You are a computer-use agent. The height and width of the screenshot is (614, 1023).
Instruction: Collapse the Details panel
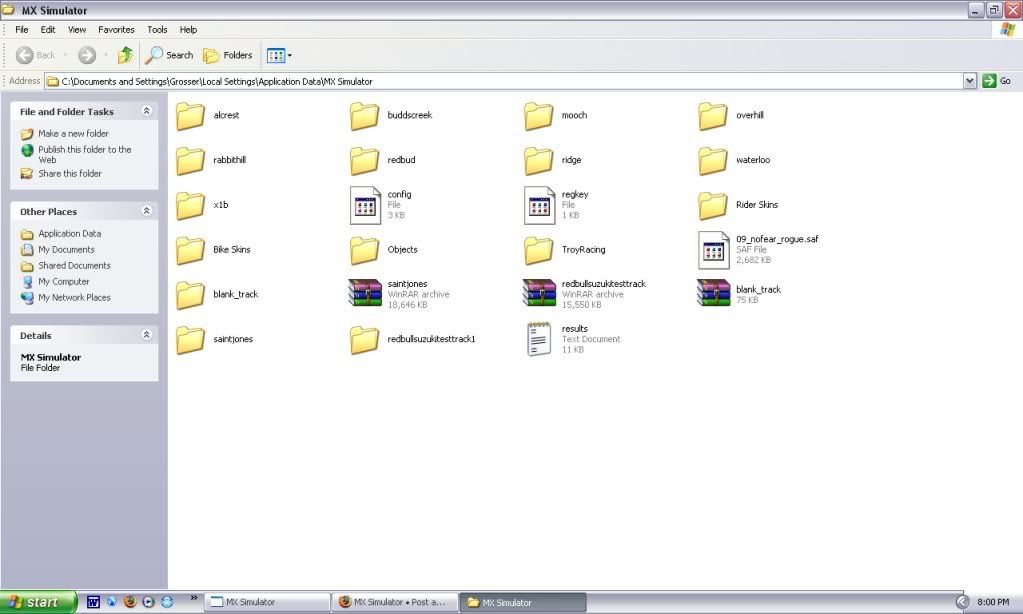tap(147, 335)
